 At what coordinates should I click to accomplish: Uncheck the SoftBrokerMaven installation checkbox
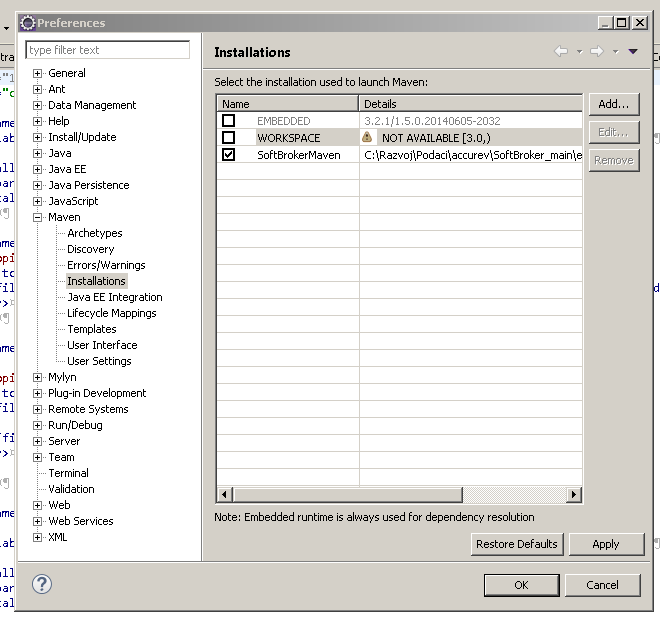pyautogui.click(x=228, y=154)
